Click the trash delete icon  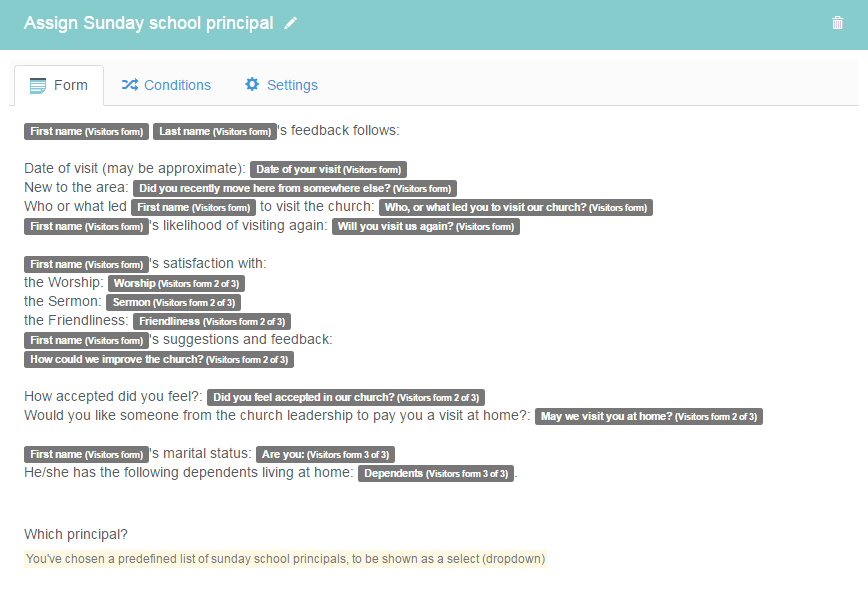tap(838, 23)
